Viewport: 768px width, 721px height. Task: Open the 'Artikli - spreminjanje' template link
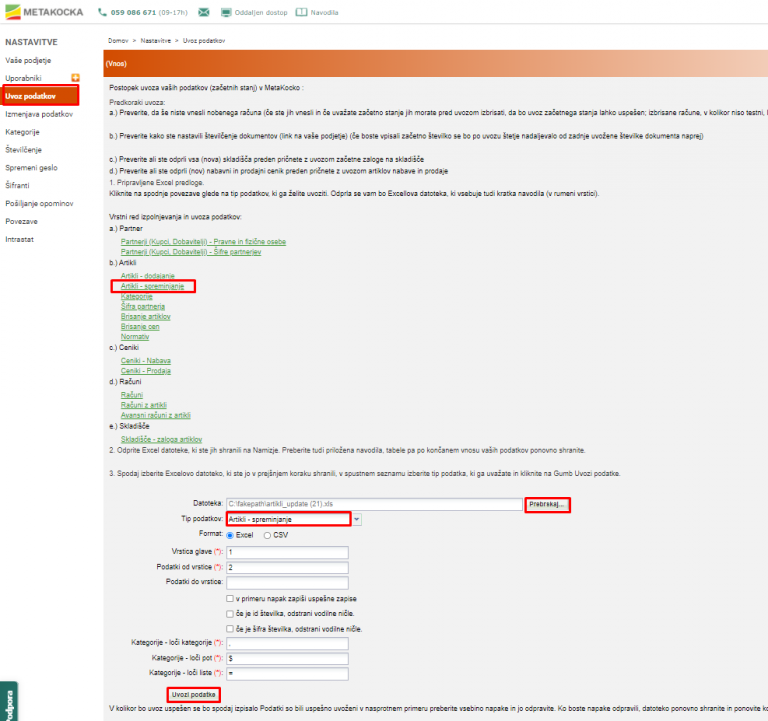click(x=152, y=286)
